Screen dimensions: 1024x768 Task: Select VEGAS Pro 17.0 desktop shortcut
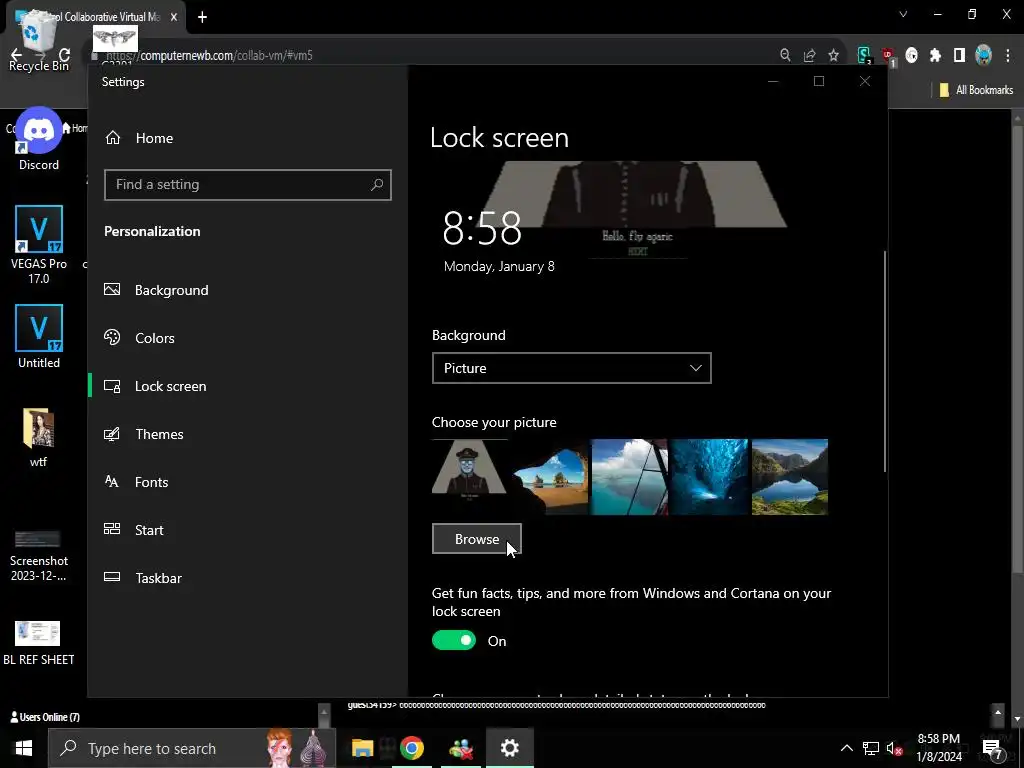coord(39,245)
